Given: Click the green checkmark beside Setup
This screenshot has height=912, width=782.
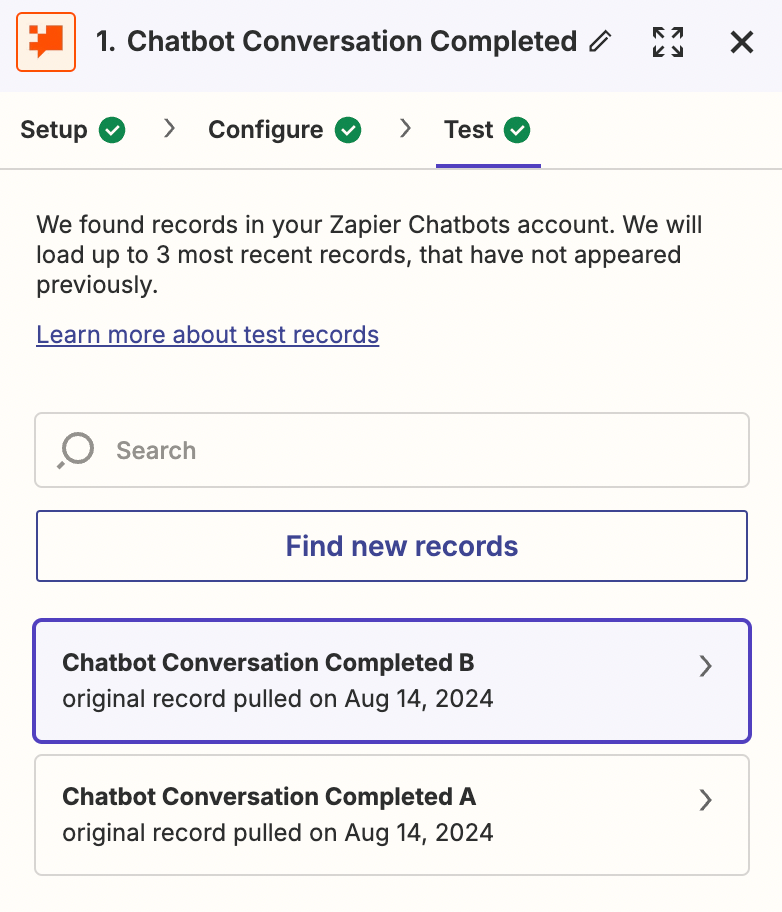Looking at the screenshot, I should (112, 130).
